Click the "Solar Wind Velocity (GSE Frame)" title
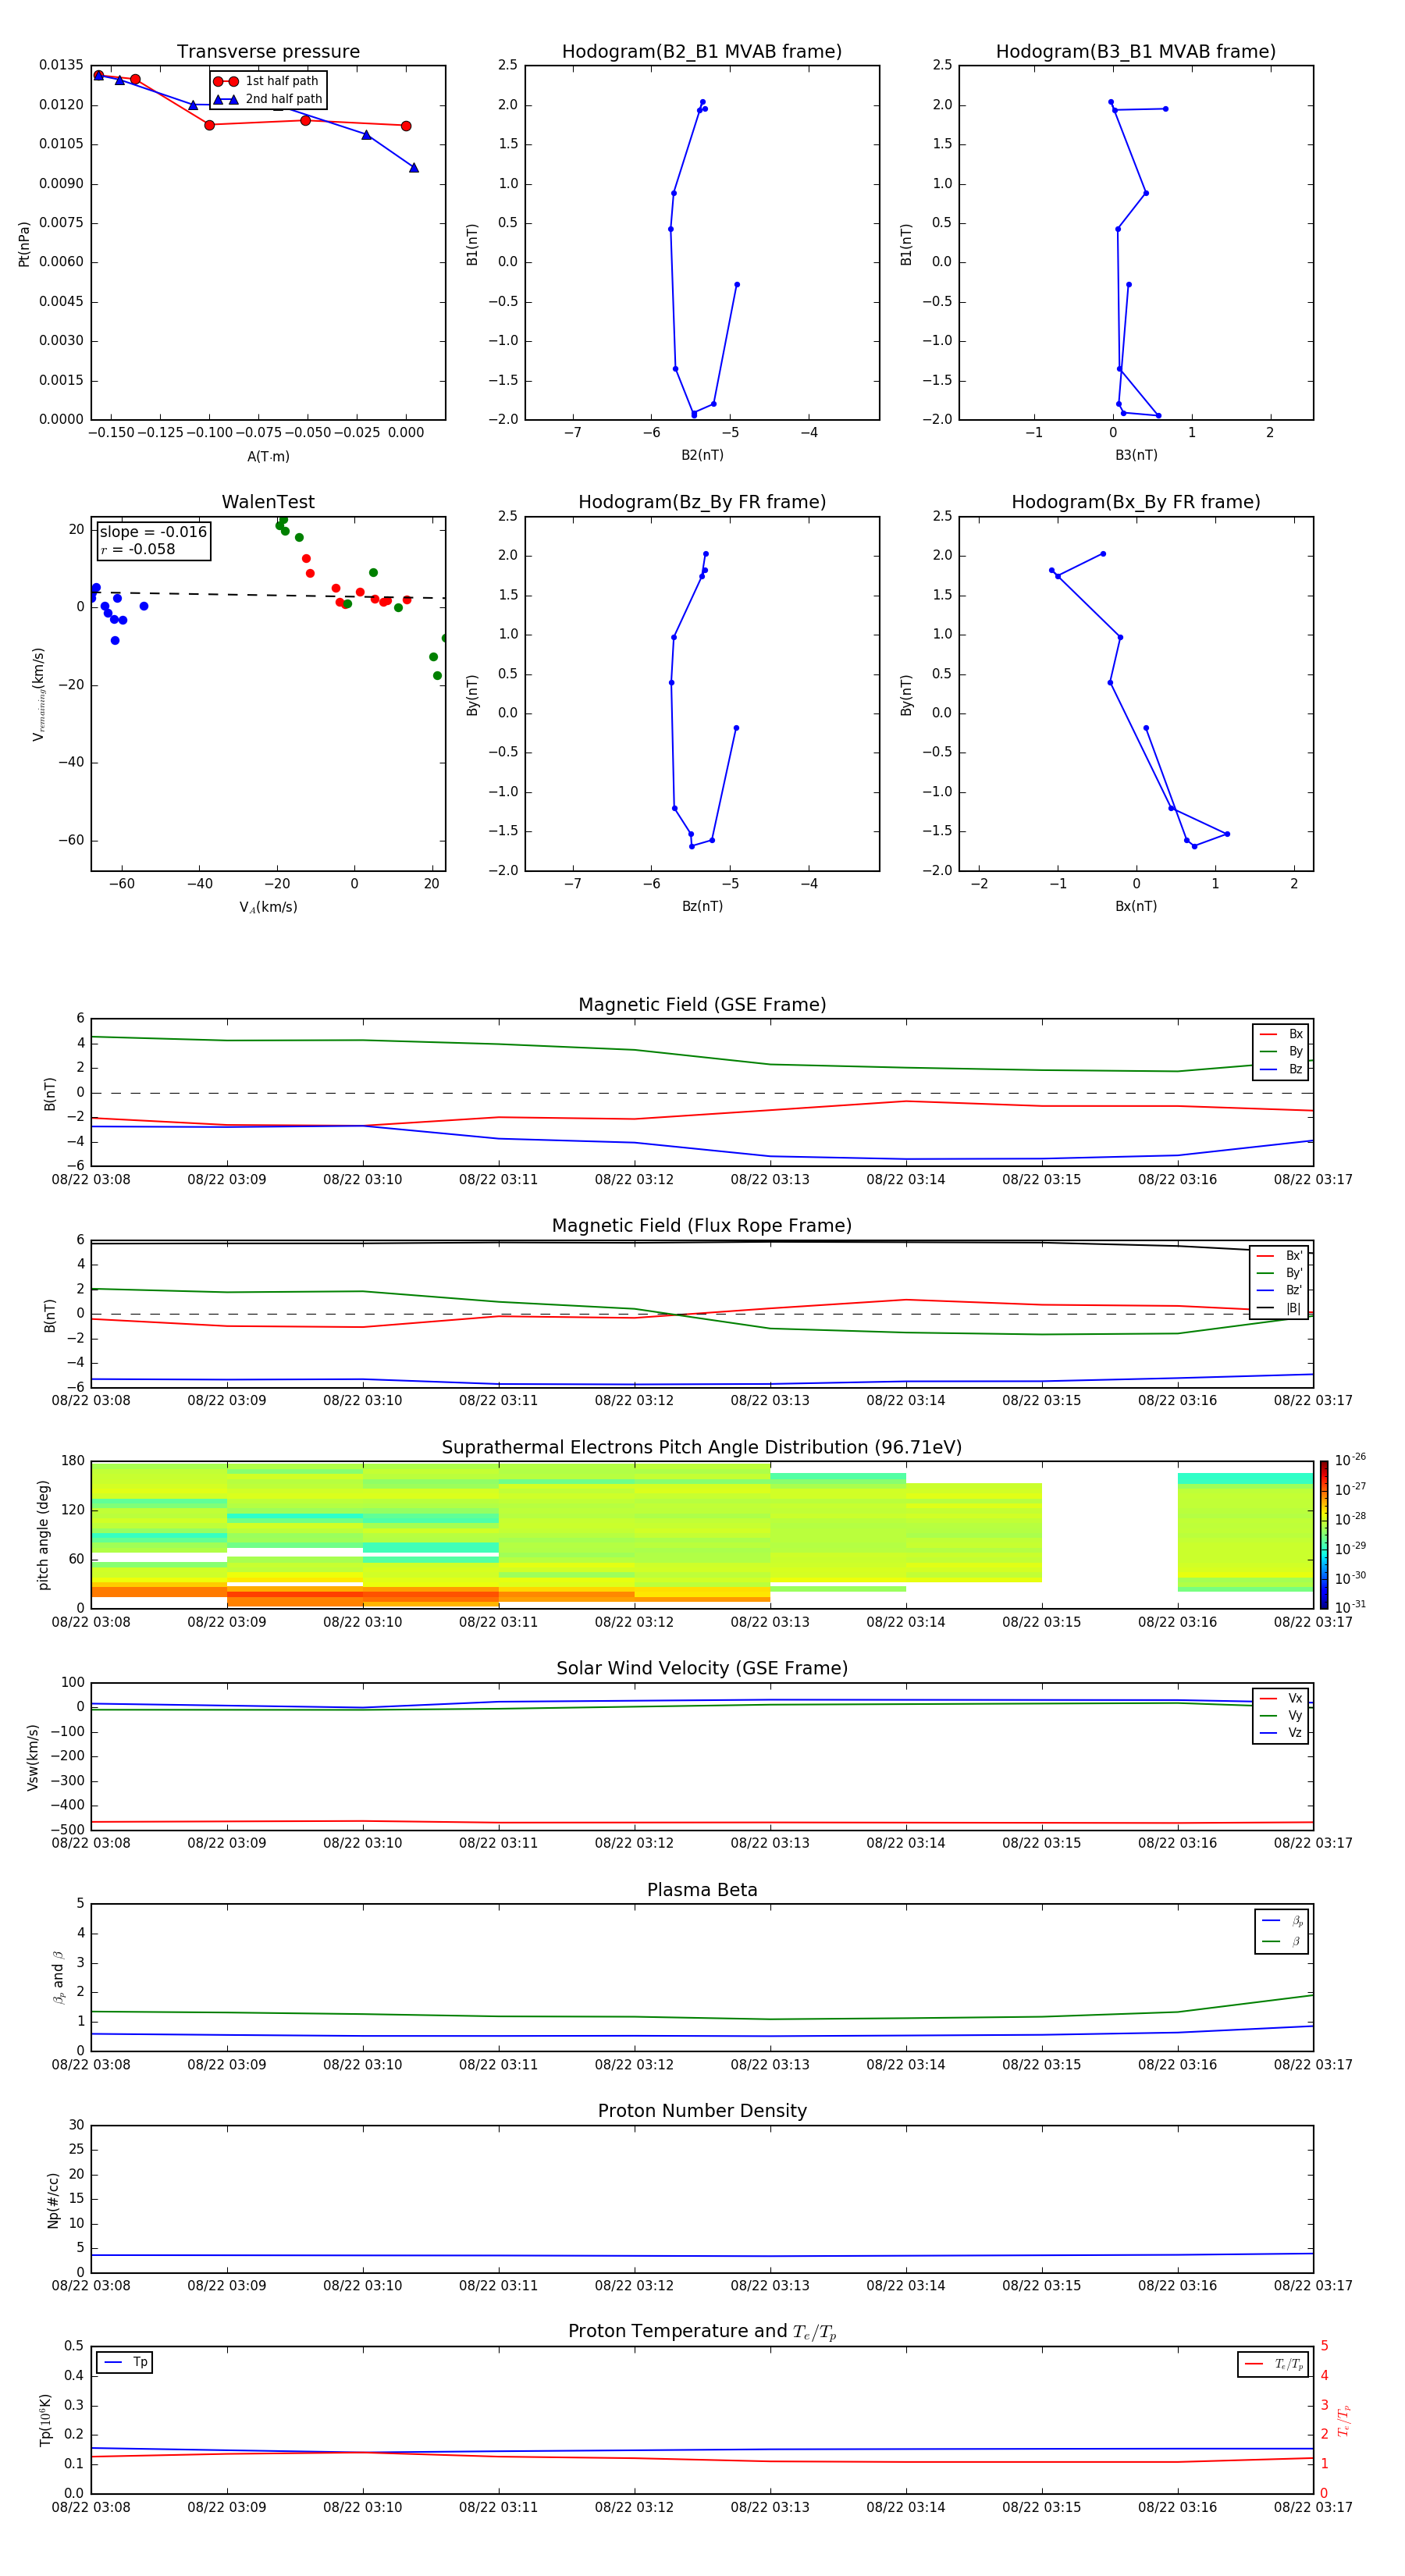This screenshot has width=1405, height=2576. click(702, 1668)
